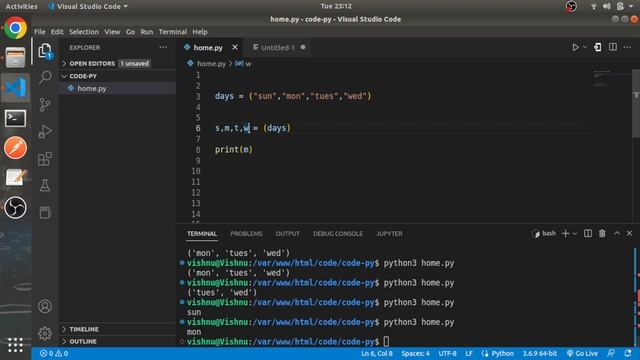This screenshot has width=640, height=360.
Task: Select the home.py editor tab
Action: 208,47
